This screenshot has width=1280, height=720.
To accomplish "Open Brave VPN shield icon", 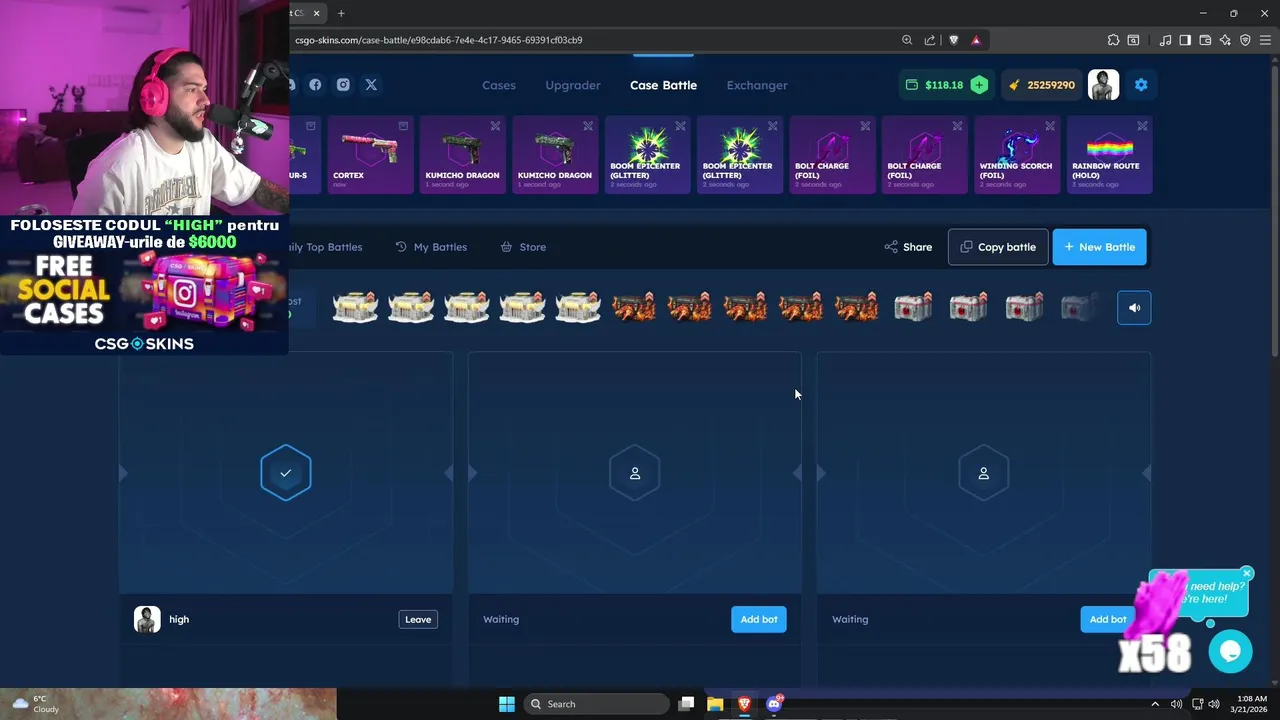I will 1245,40.
